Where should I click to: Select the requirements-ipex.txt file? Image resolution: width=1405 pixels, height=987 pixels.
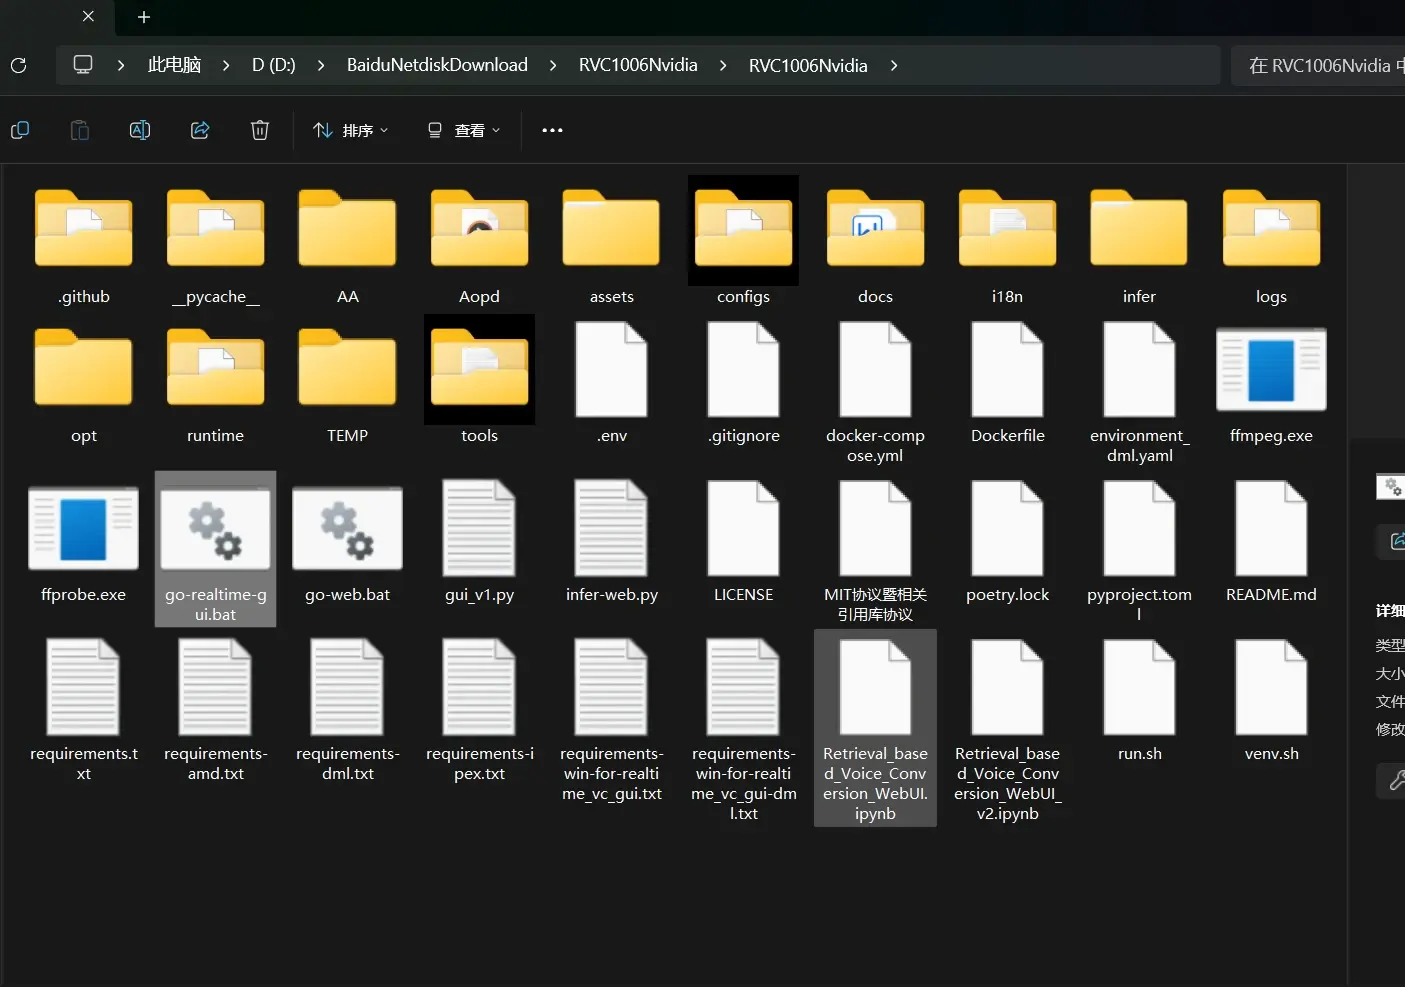(480, 711)
